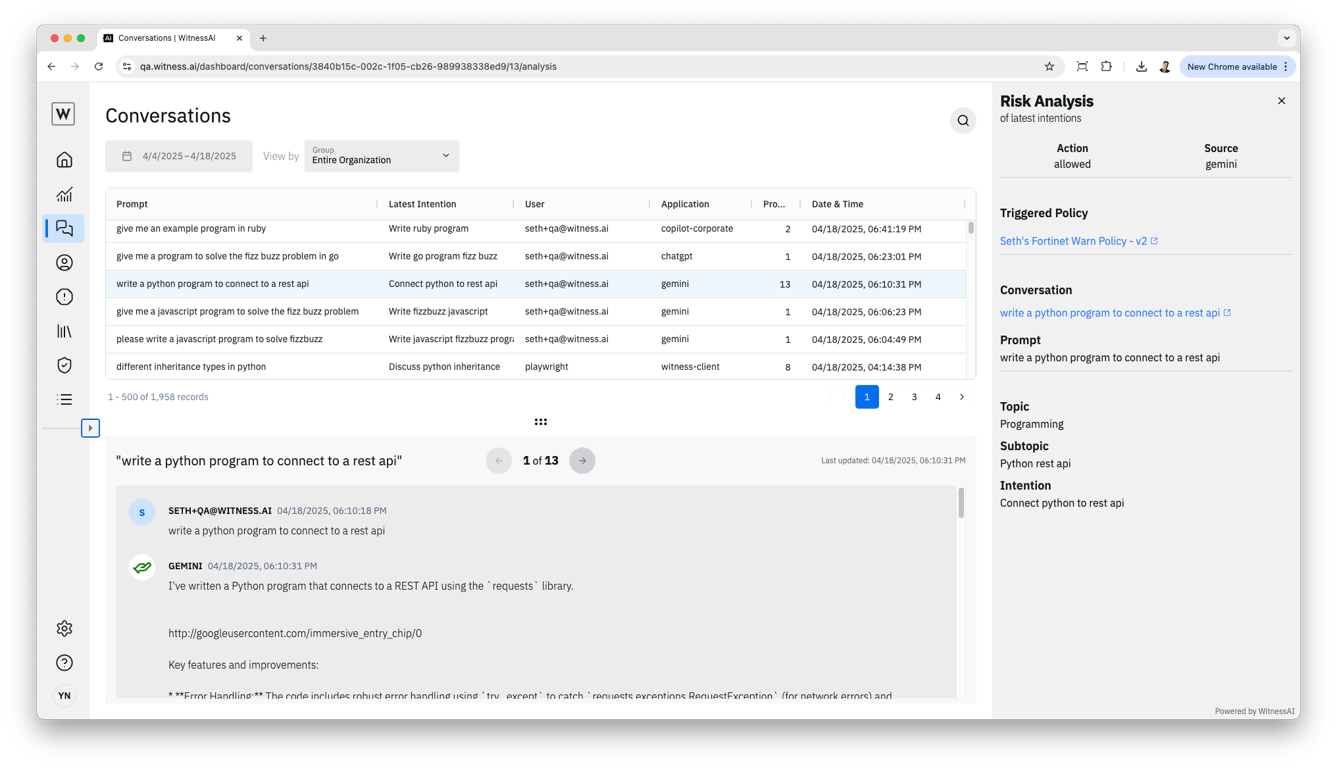Click the table vertical scrollbar
This screenshot has width=1337, height=768.
tap(970, 228)
